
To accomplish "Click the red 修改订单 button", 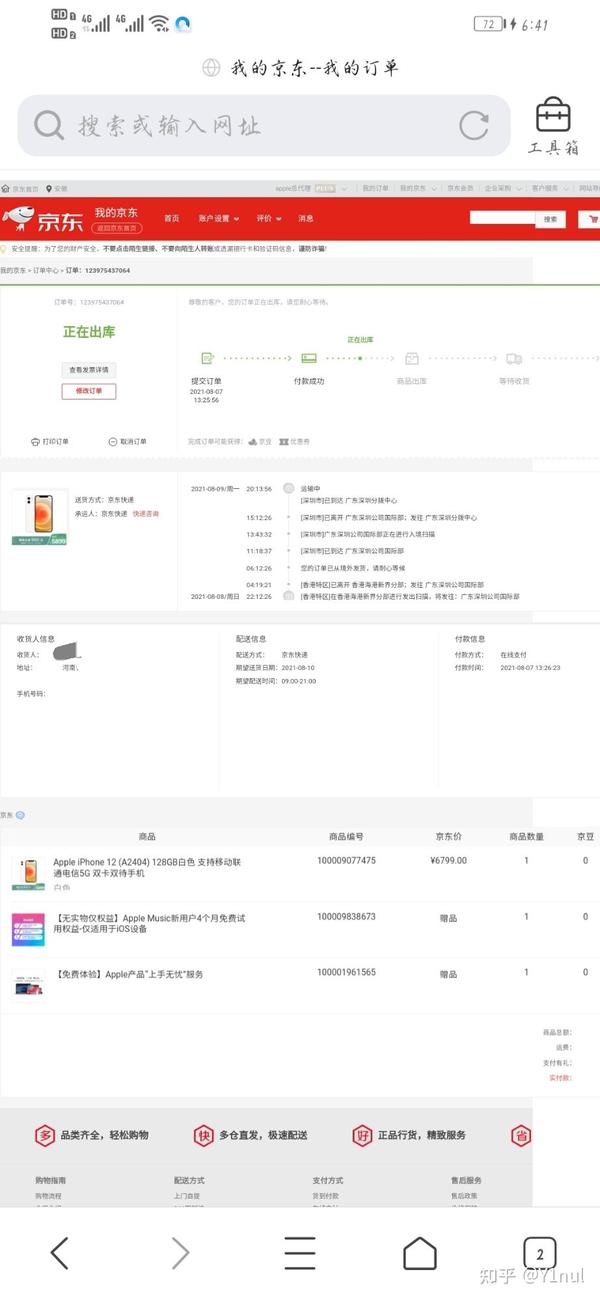I will click(88, 391).
